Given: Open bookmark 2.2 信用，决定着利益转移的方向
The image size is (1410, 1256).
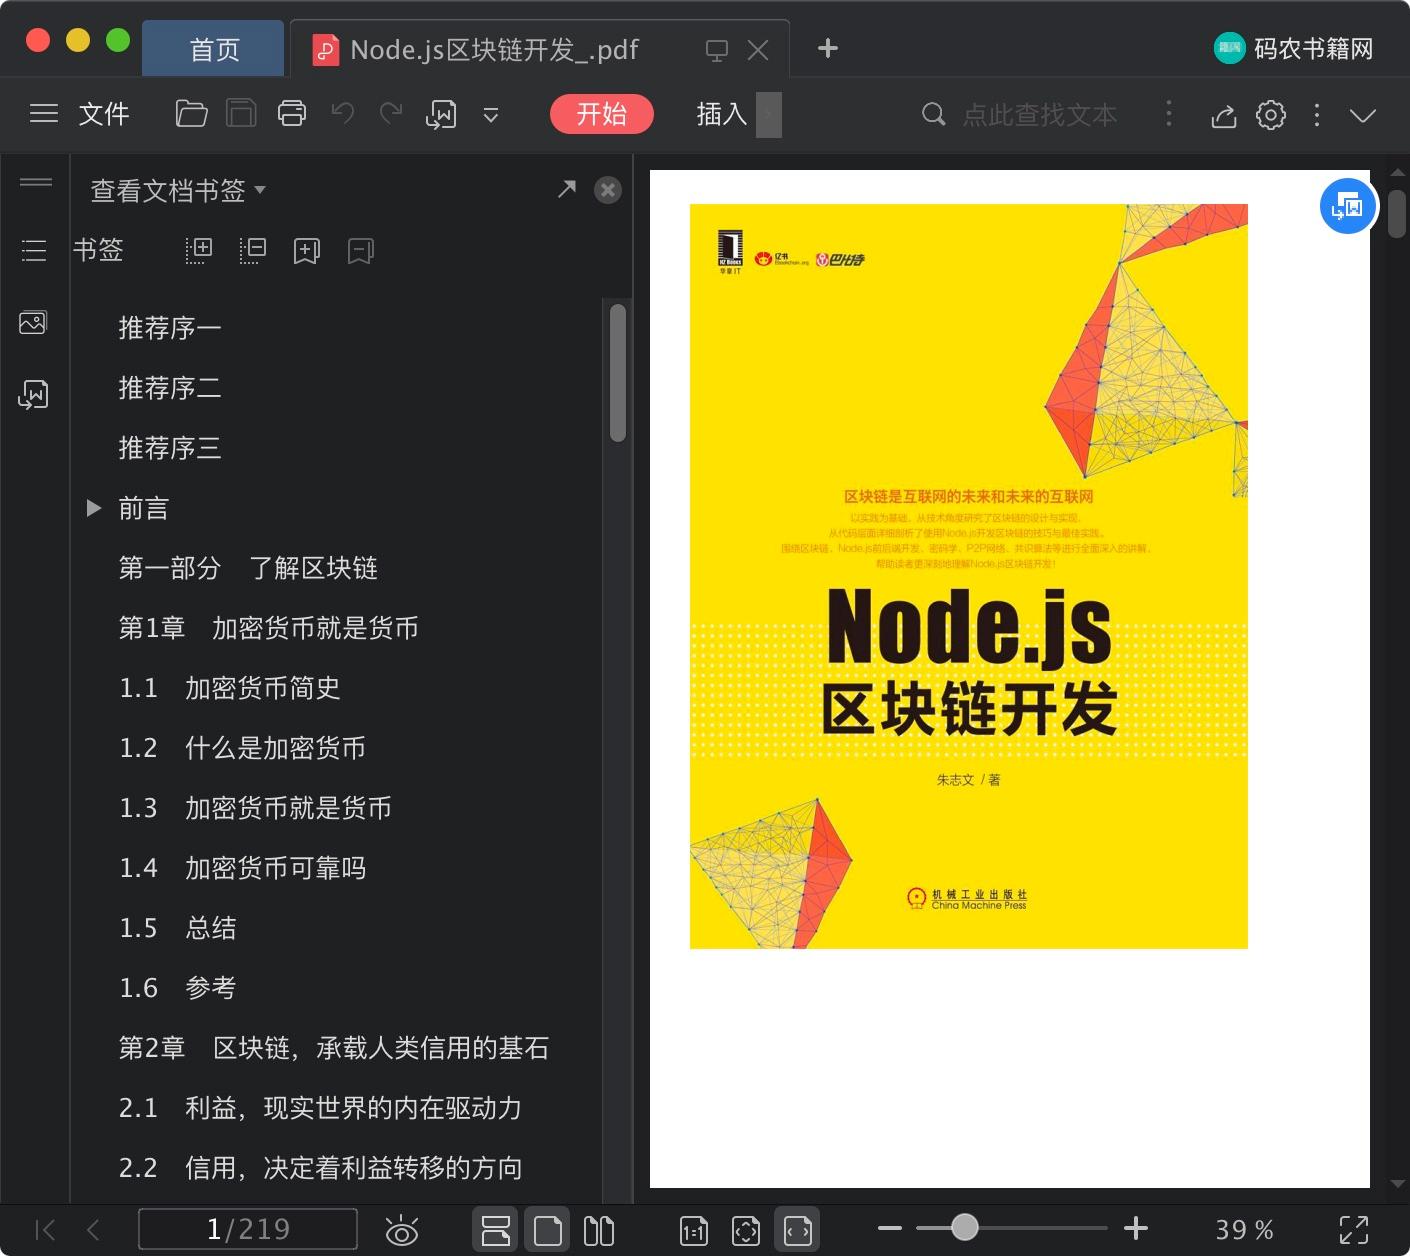Looking at the screenshot, I should click(320, 1168).
